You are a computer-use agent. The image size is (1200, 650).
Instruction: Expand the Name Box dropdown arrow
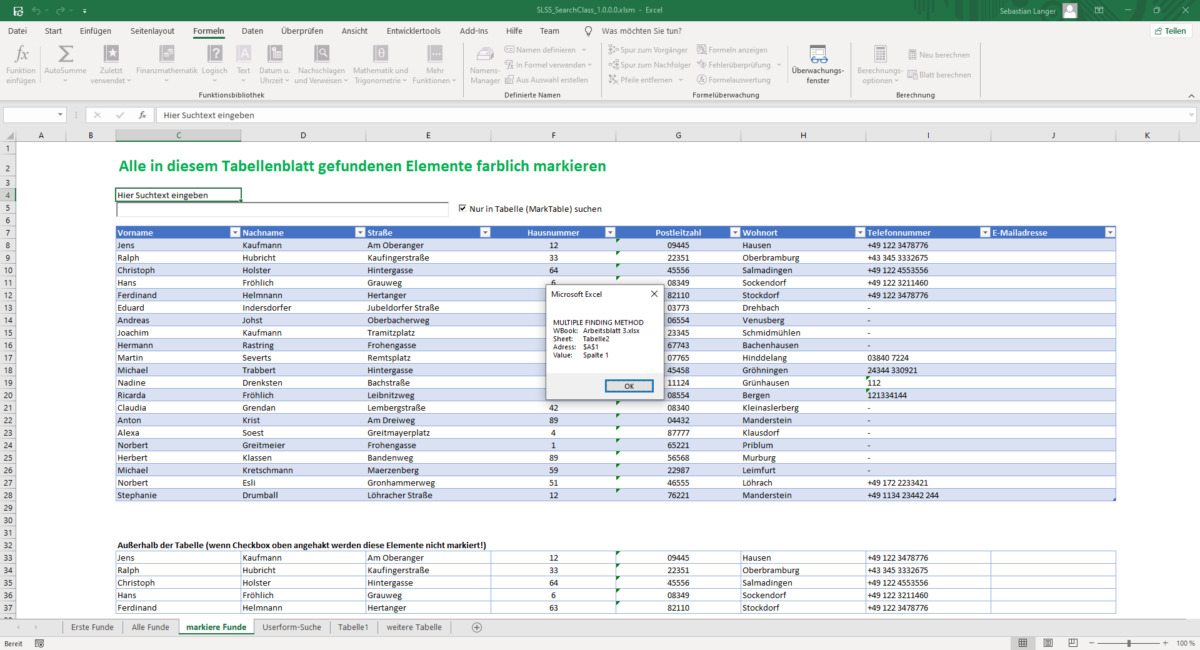[62, 115]
